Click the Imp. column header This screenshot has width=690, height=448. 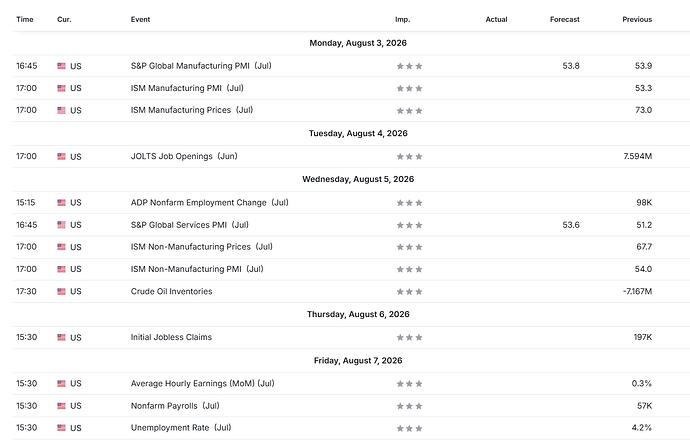pyautogui.click(x=403, y=19)
